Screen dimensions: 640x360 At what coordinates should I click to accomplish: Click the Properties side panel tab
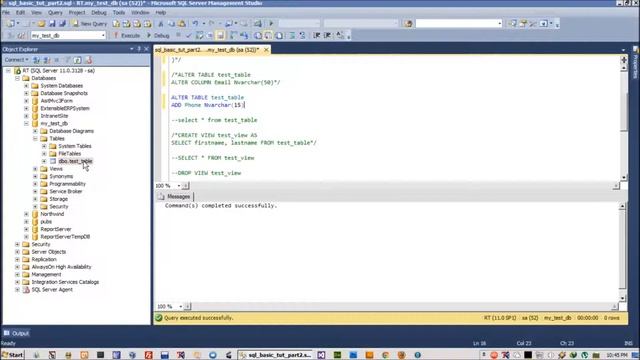point(636,63)
